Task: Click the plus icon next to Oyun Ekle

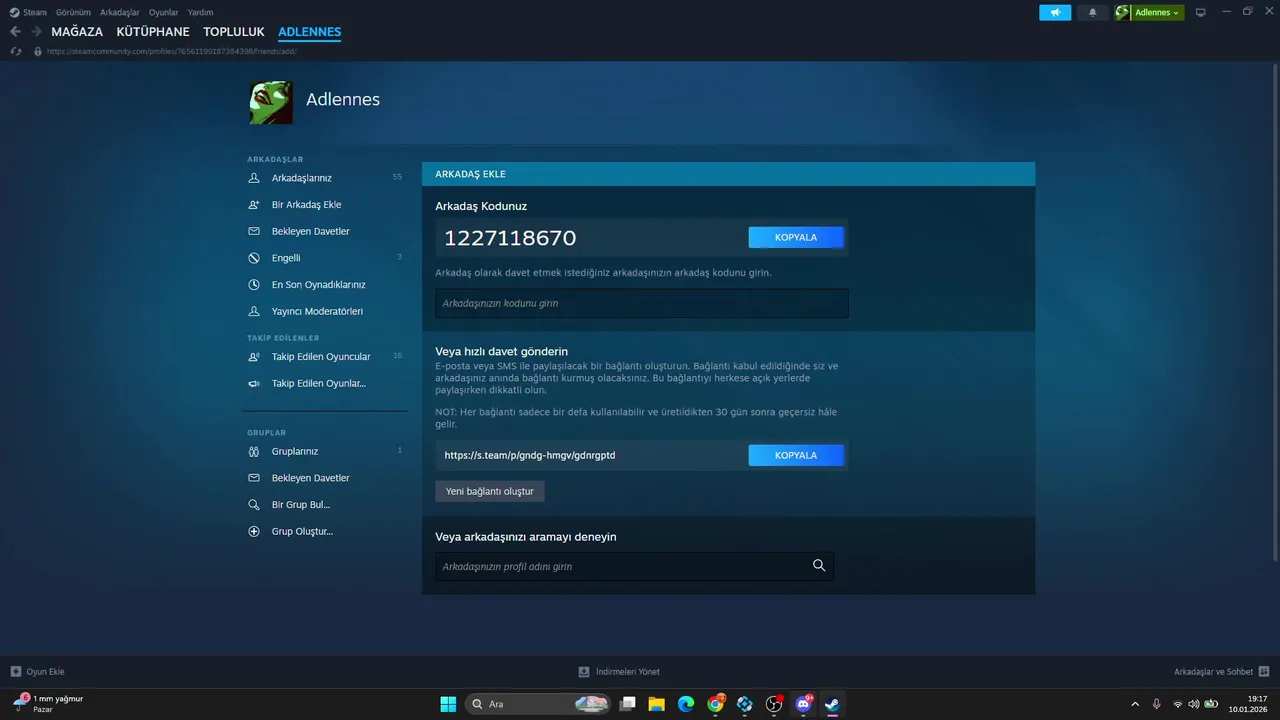Action: click(16, 672)
